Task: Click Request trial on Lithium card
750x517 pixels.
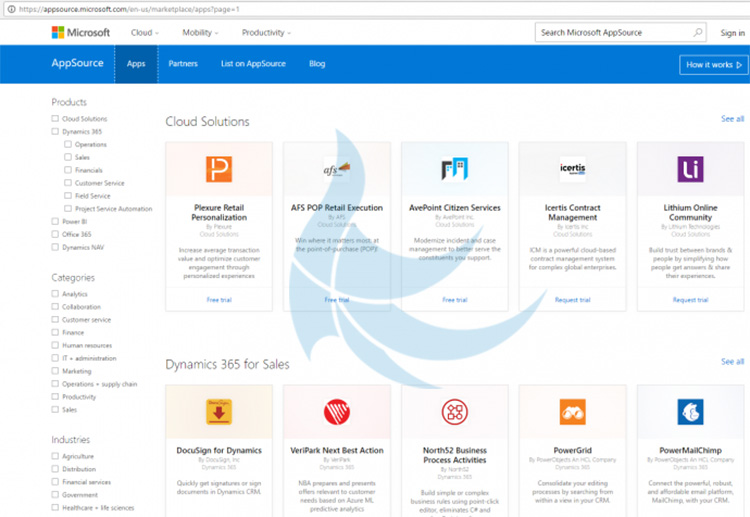Action: pos(690,300)
